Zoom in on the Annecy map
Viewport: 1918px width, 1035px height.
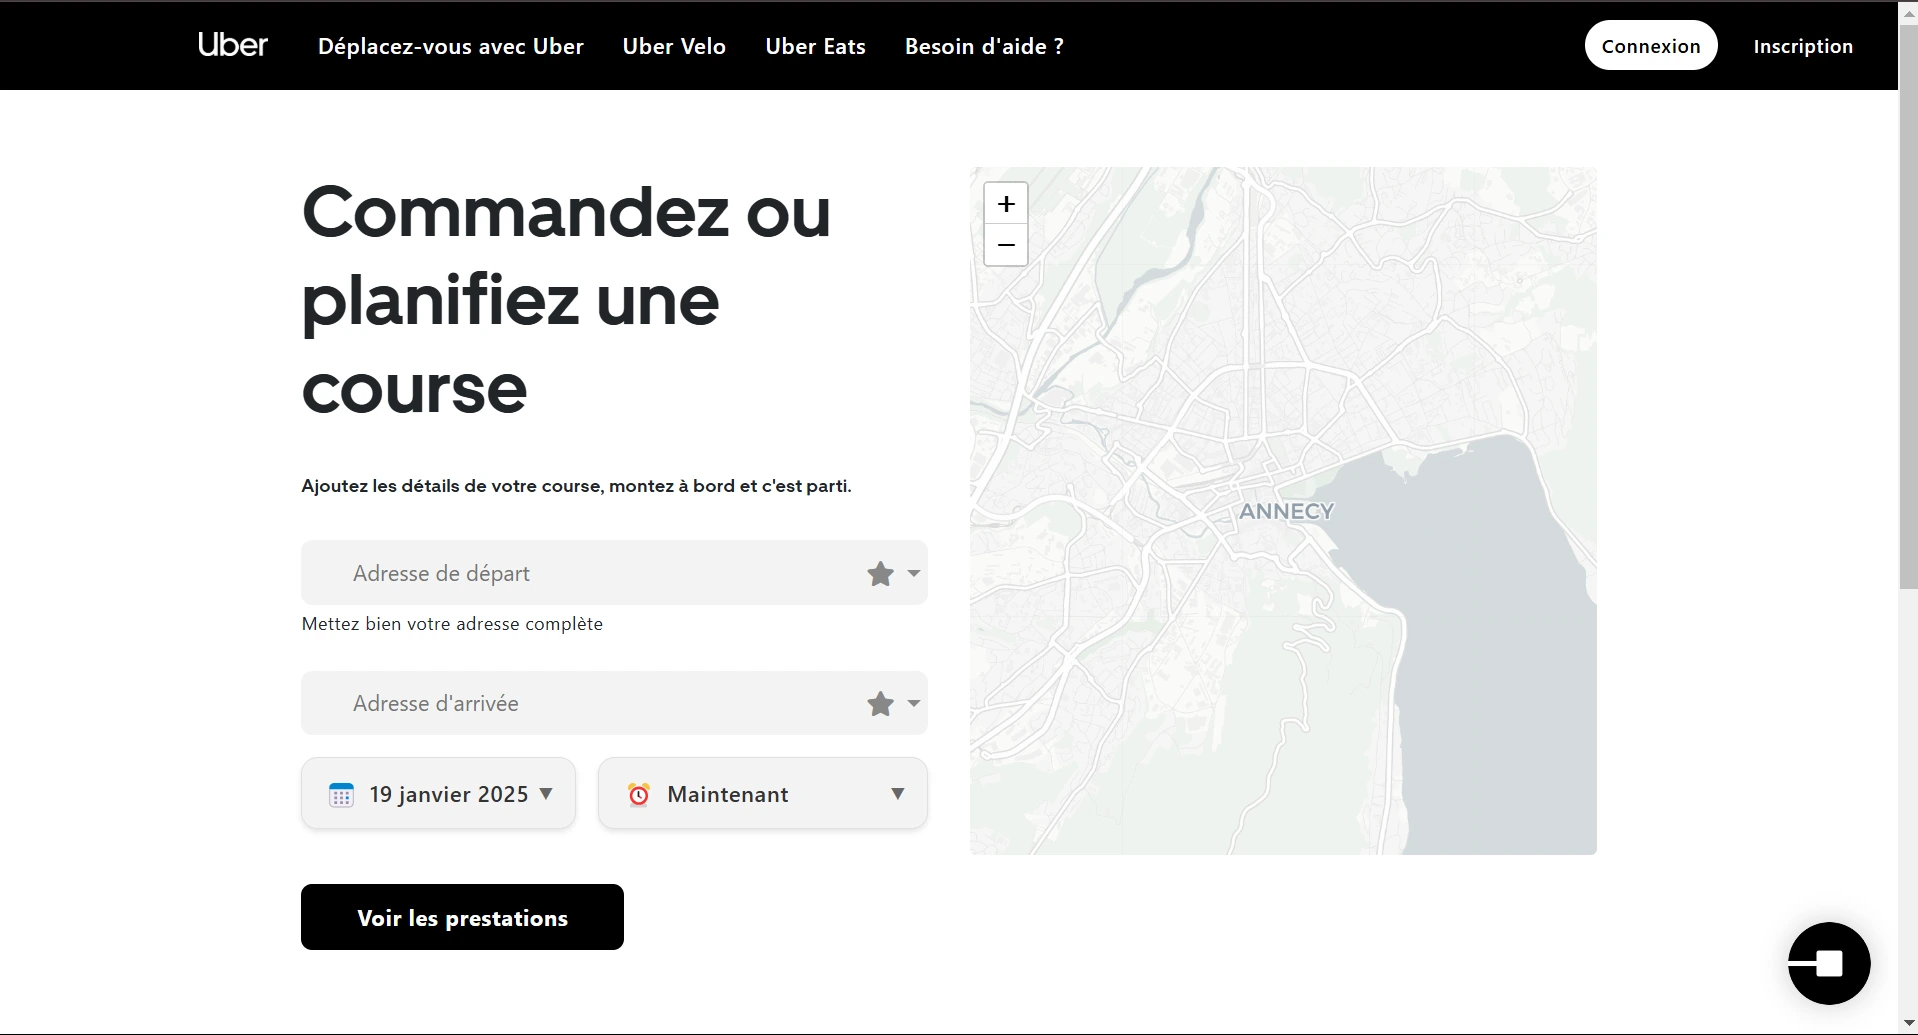coord(1006,203)
